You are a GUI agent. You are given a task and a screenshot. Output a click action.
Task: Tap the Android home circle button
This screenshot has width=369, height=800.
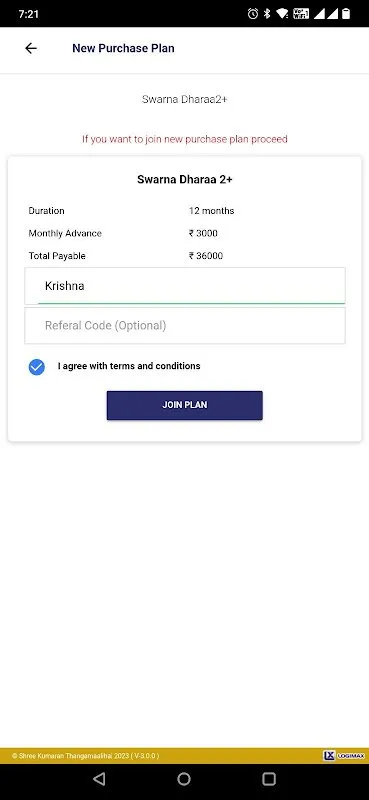point(184,779)
